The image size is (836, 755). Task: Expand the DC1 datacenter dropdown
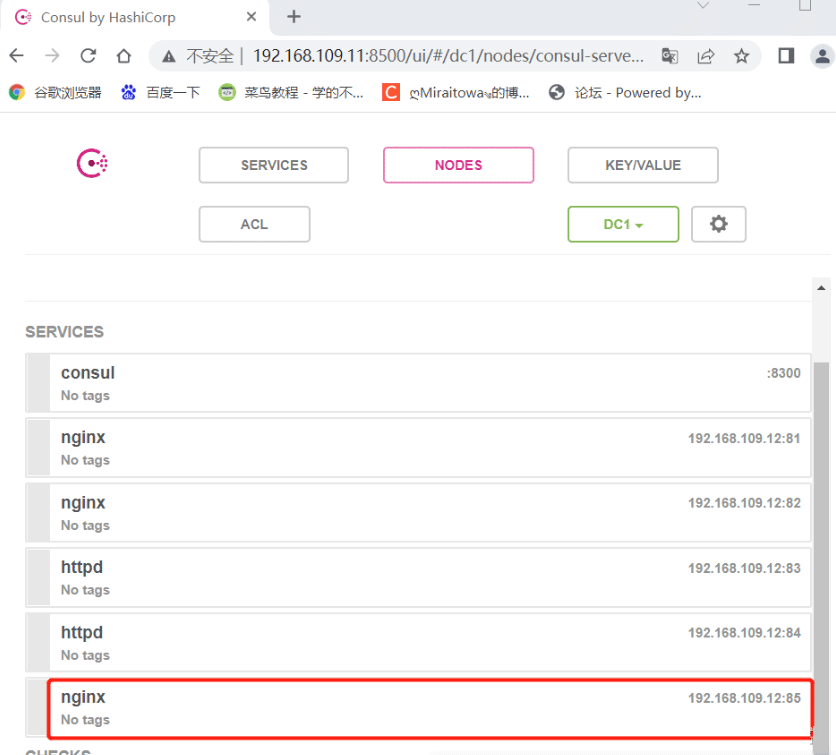[623, 224]
